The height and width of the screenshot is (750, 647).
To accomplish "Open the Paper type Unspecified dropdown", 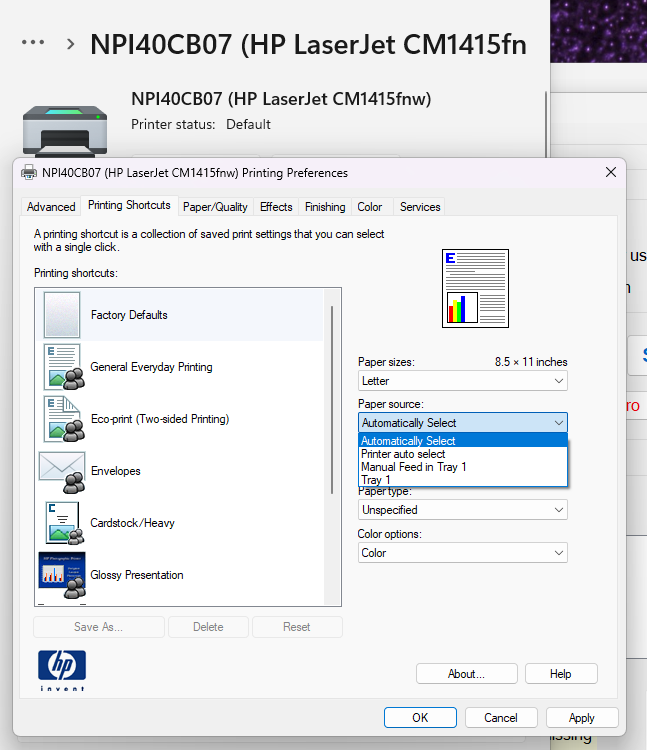I will coord(462,510).
